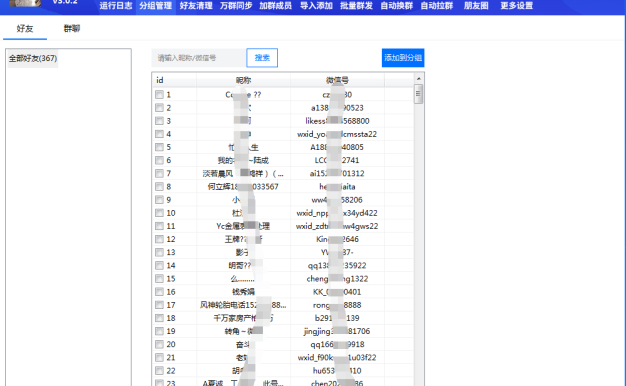Check the box for row 8
The image size is (626, 386).
tap(159, 186)
